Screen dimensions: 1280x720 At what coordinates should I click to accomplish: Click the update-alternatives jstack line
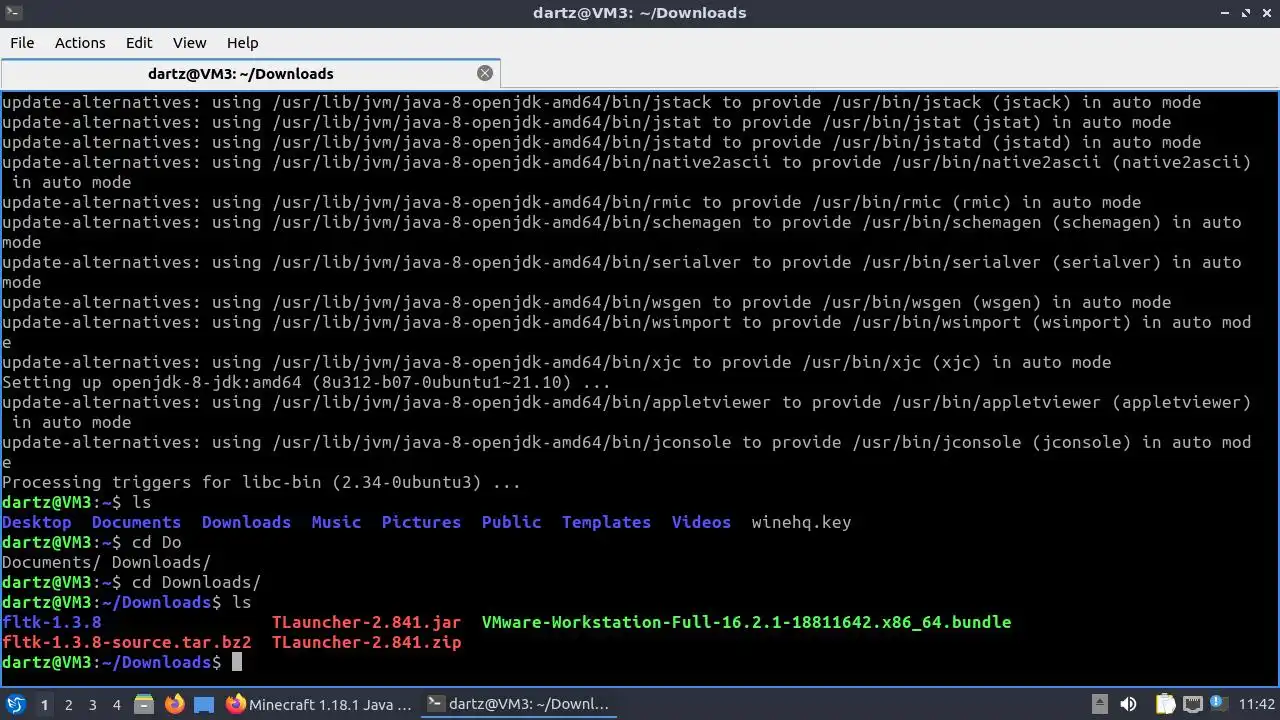601,102
